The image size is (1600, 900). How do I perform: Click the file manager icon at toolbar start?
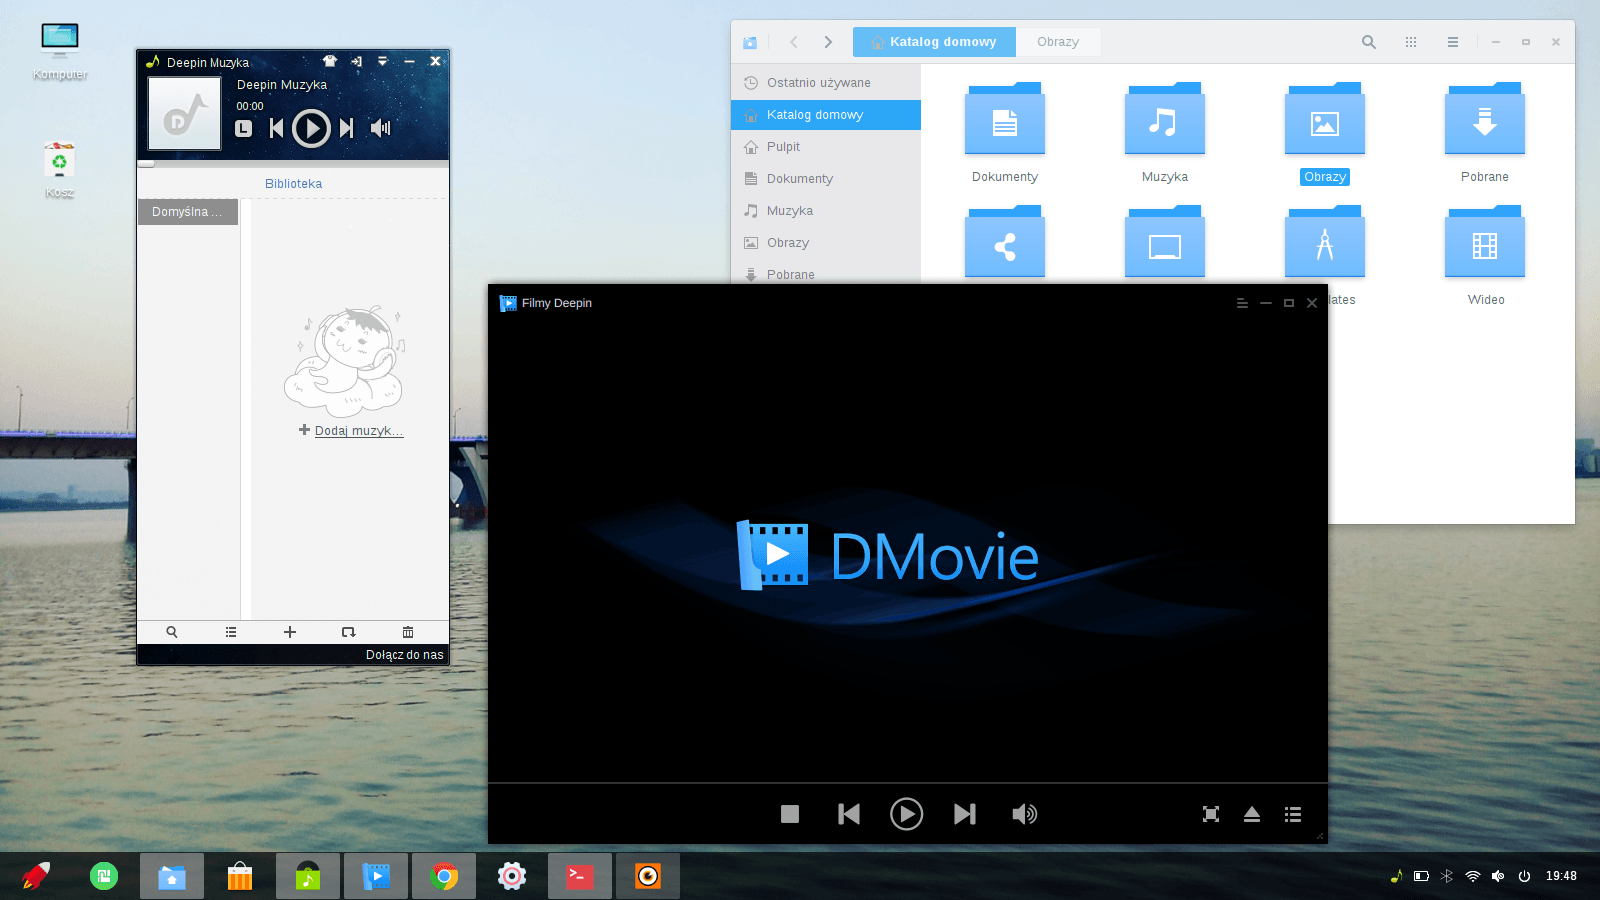coord(750,42)
